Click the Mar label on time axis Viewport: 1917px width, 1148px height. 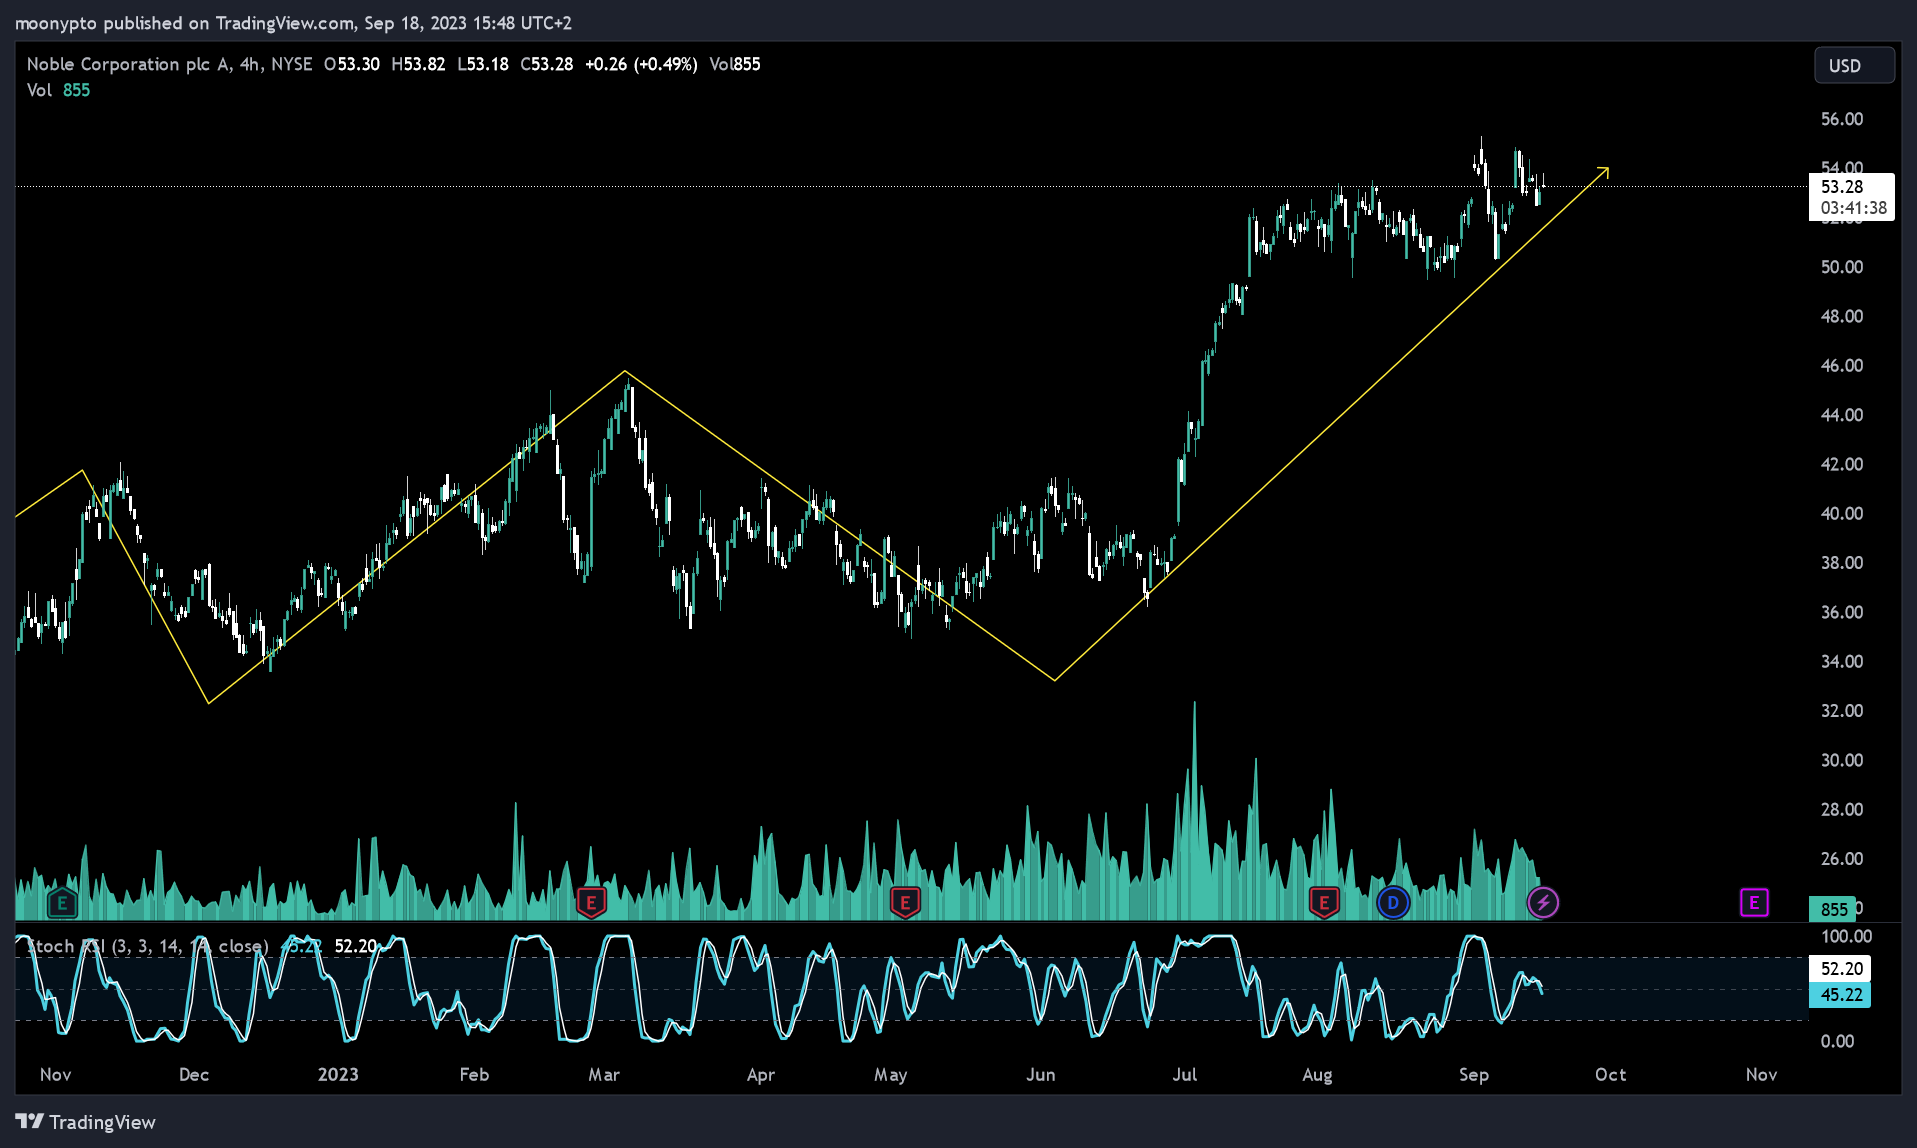(x=604, y=1075)
